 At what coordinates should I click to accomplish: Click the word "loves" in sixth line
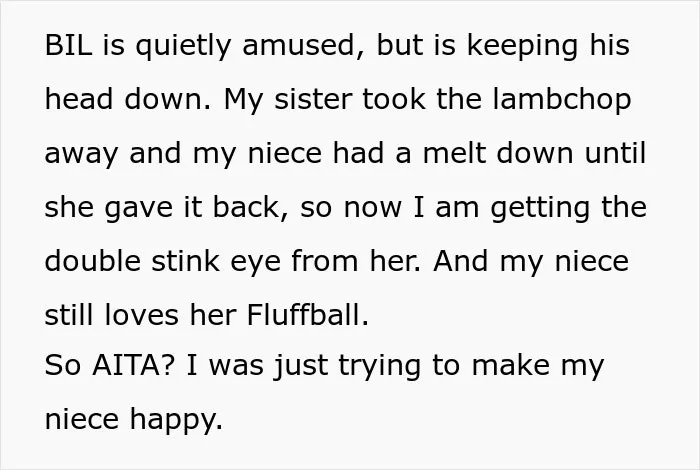click(142, 315)
